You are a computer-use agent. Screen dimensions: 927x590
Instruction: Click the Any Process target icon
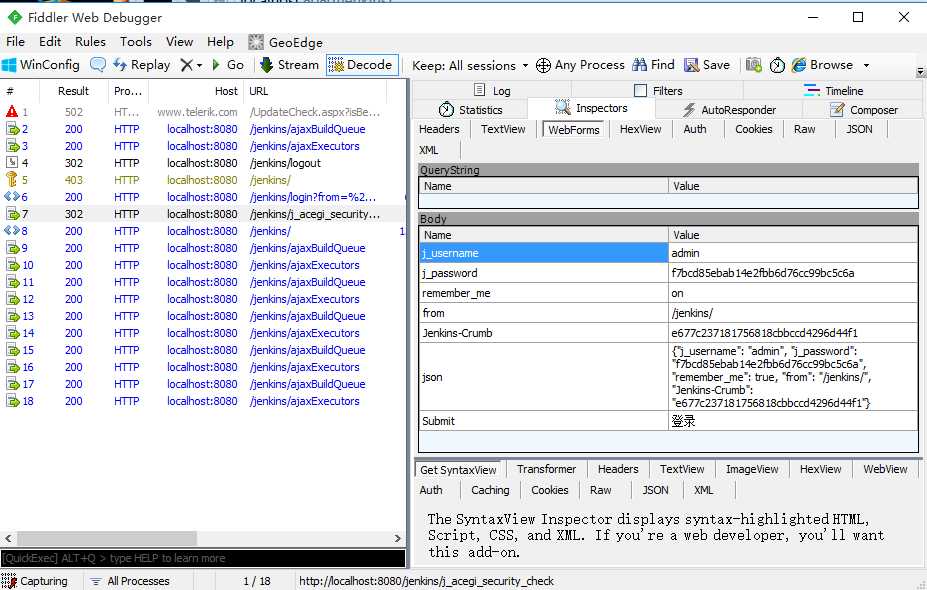[543, 65]
